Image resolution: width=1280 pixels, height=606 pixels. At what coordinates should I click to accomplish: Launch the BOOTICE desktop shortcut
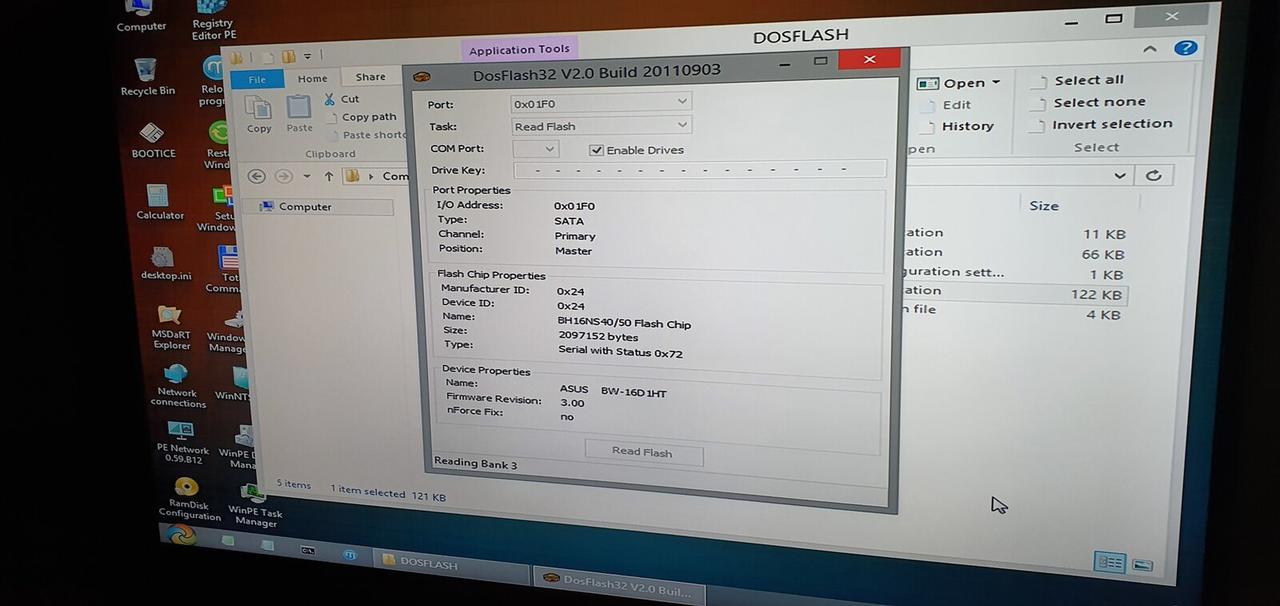(x=152, y=141)
